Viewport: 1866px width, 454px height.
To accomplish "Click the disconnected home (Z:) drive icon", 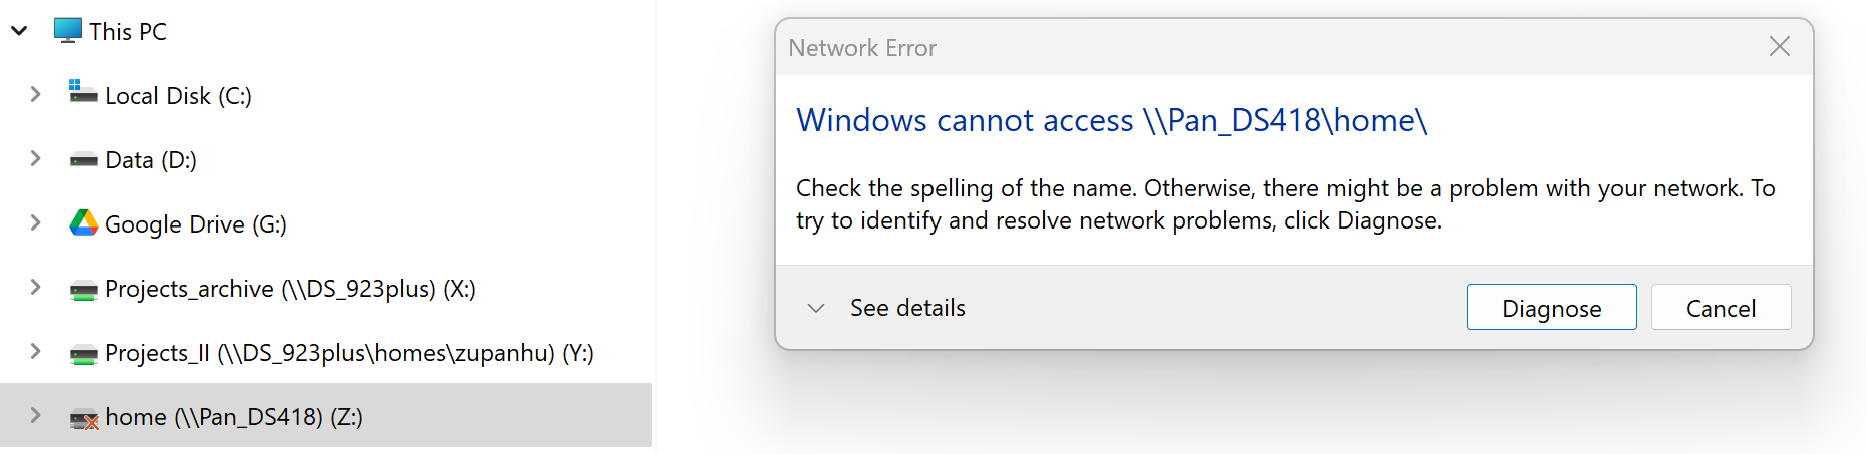I will tap(83, 418).
